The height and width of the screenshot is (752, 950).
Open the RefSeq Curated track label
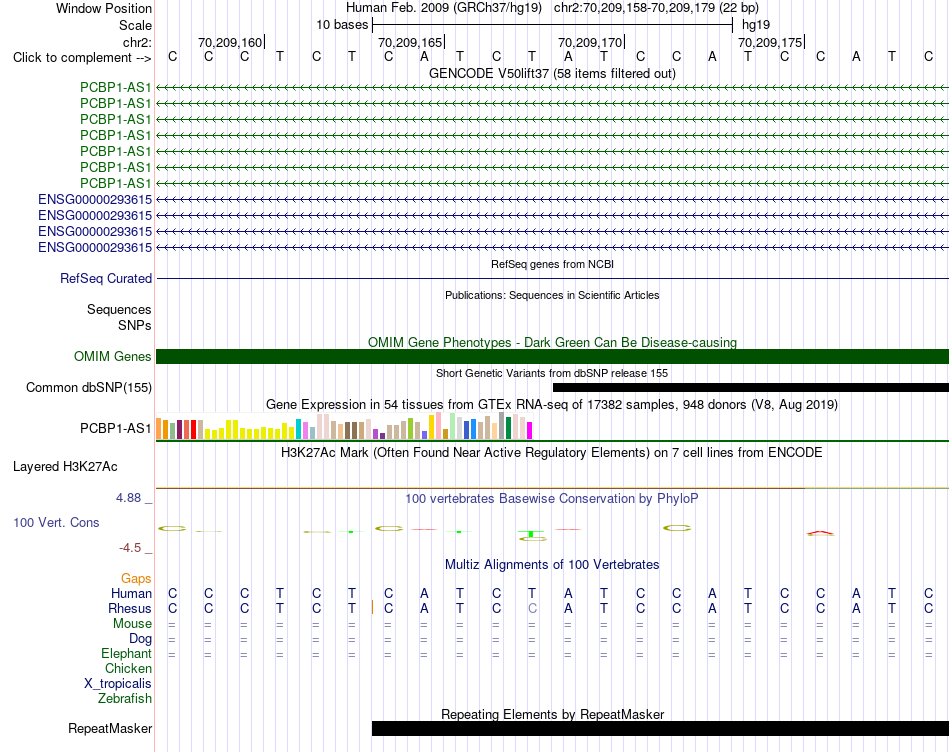[x=105, y=278]
